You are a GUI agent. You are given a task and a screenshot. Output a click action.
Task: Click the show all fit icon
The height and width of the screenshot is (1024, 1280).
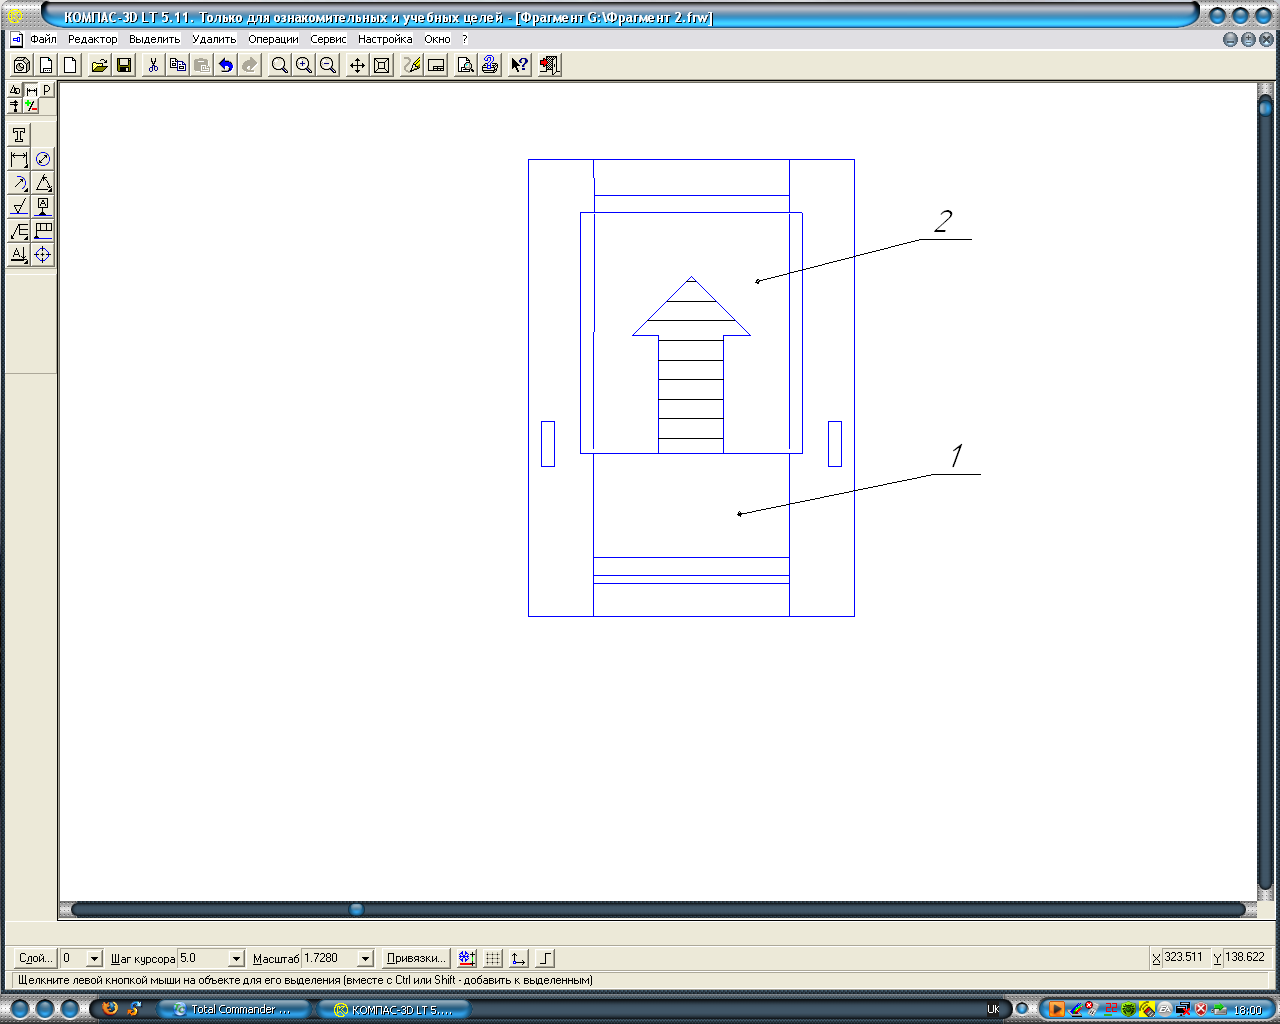[x=381, y=65]
